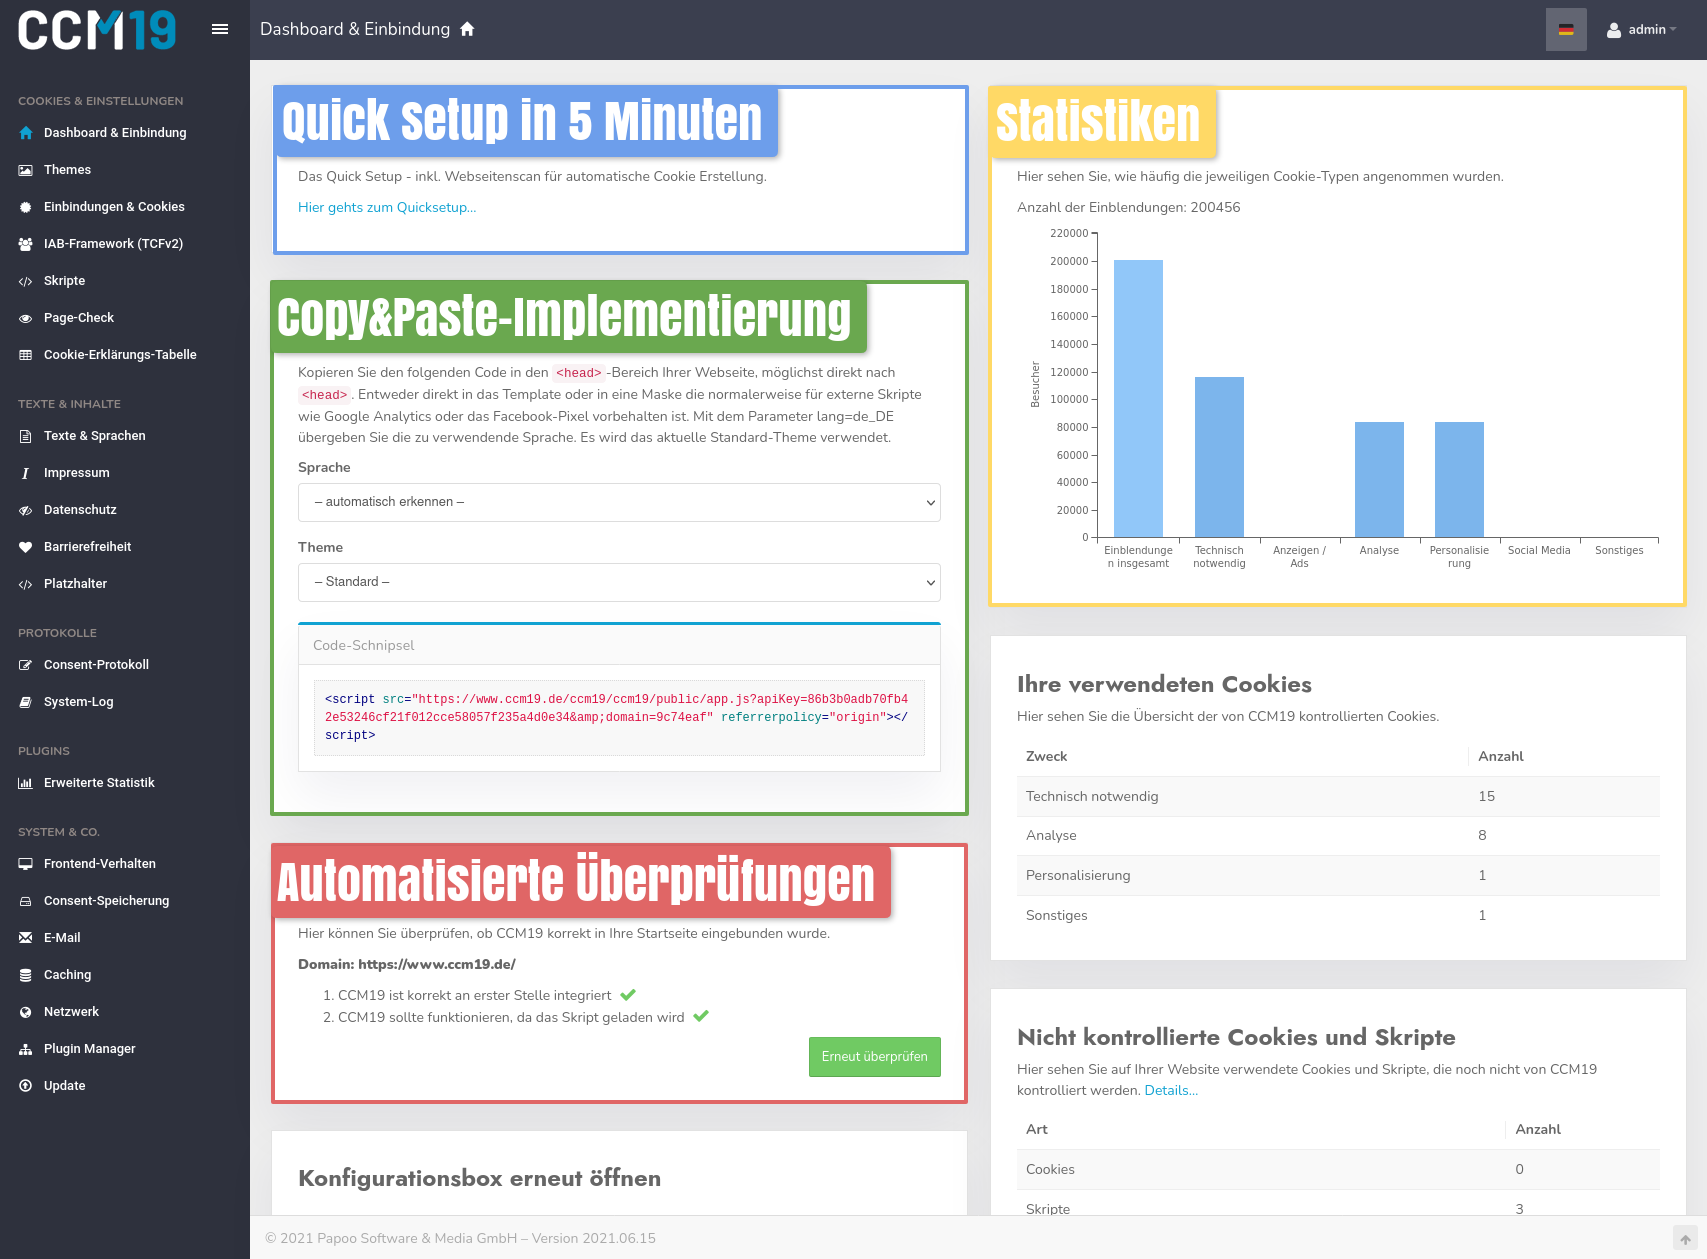Open the Theme selection dropdown
1707x1259 pixels.
(619, 582)
